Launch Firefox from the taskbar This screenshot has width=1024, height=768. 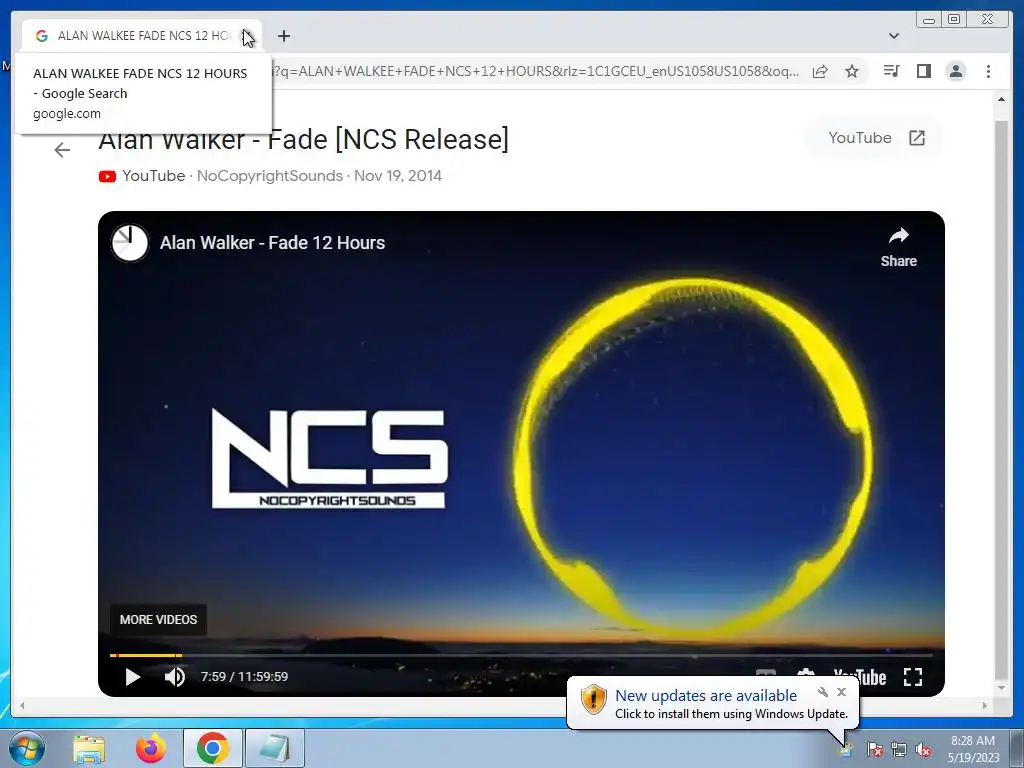151,748
